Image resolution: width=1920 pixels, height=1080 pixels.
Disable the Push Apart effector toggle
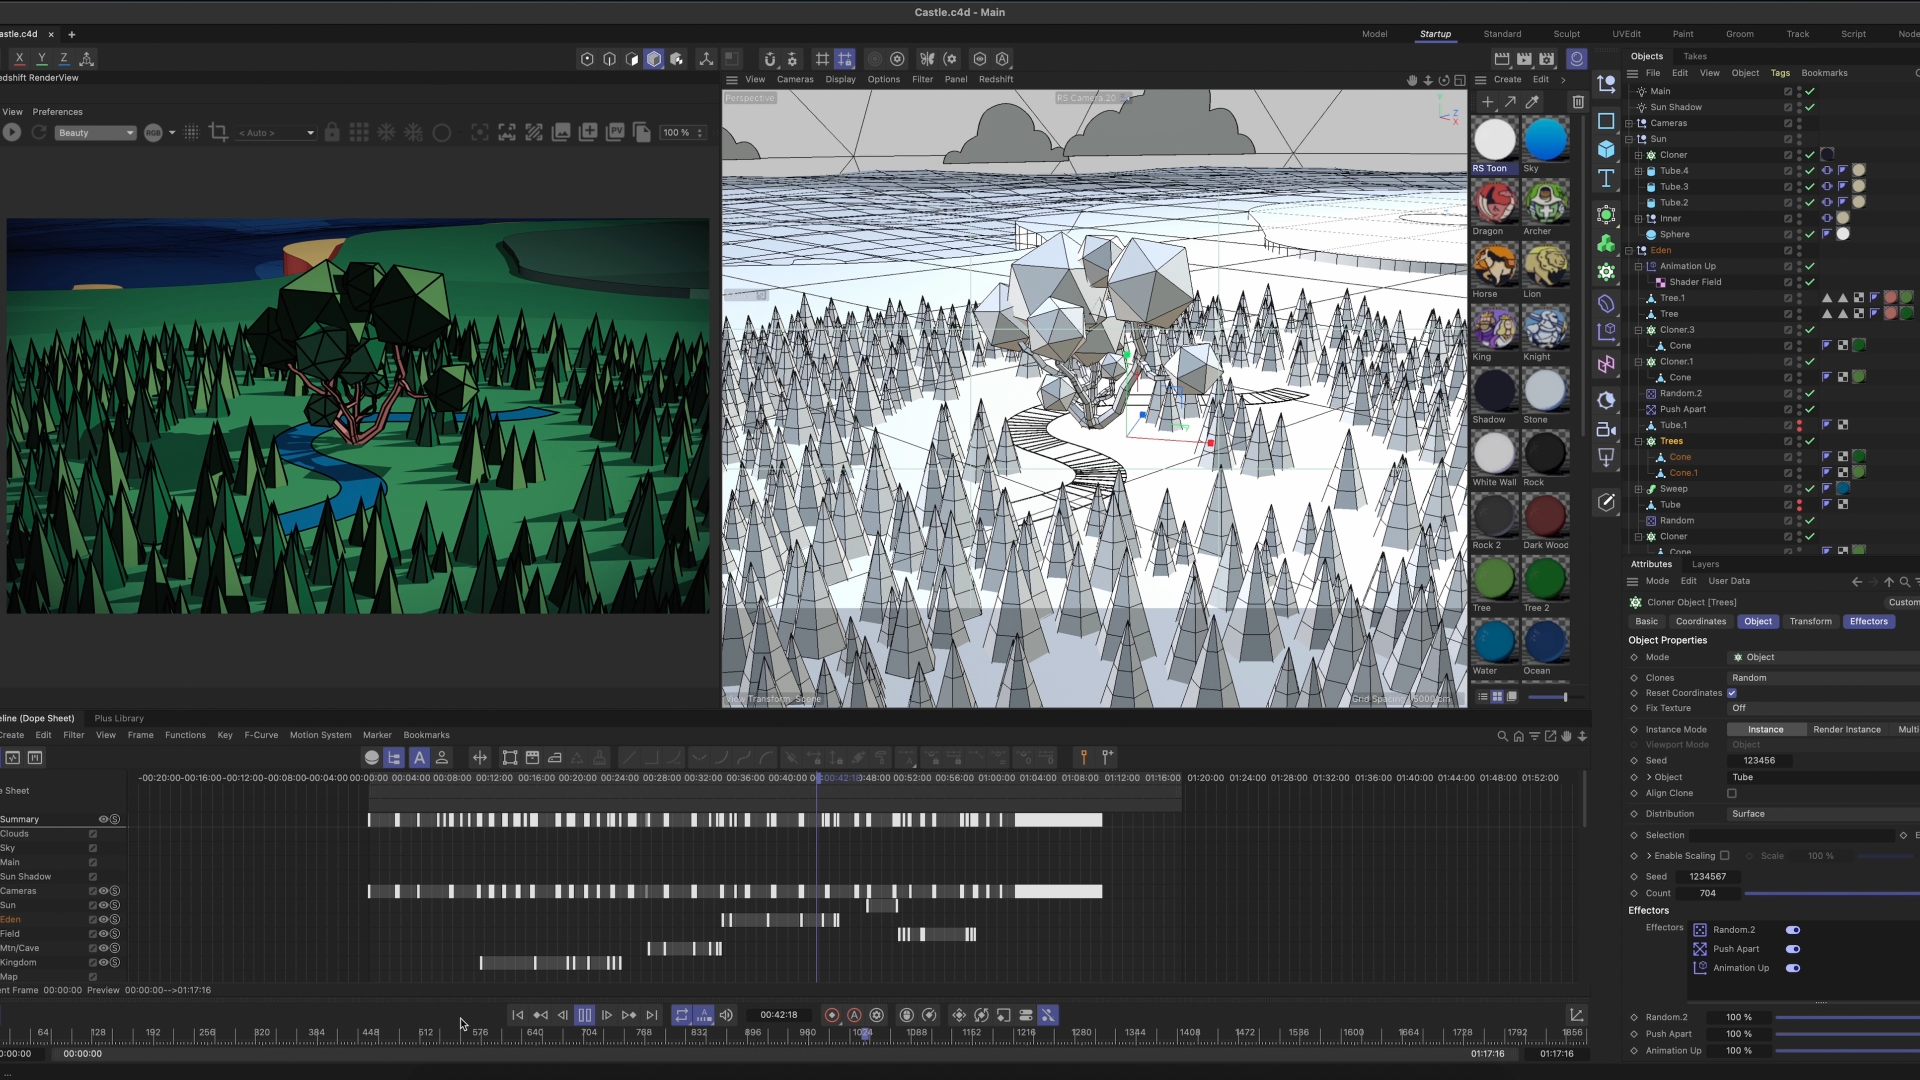(x=1793, y=949)
